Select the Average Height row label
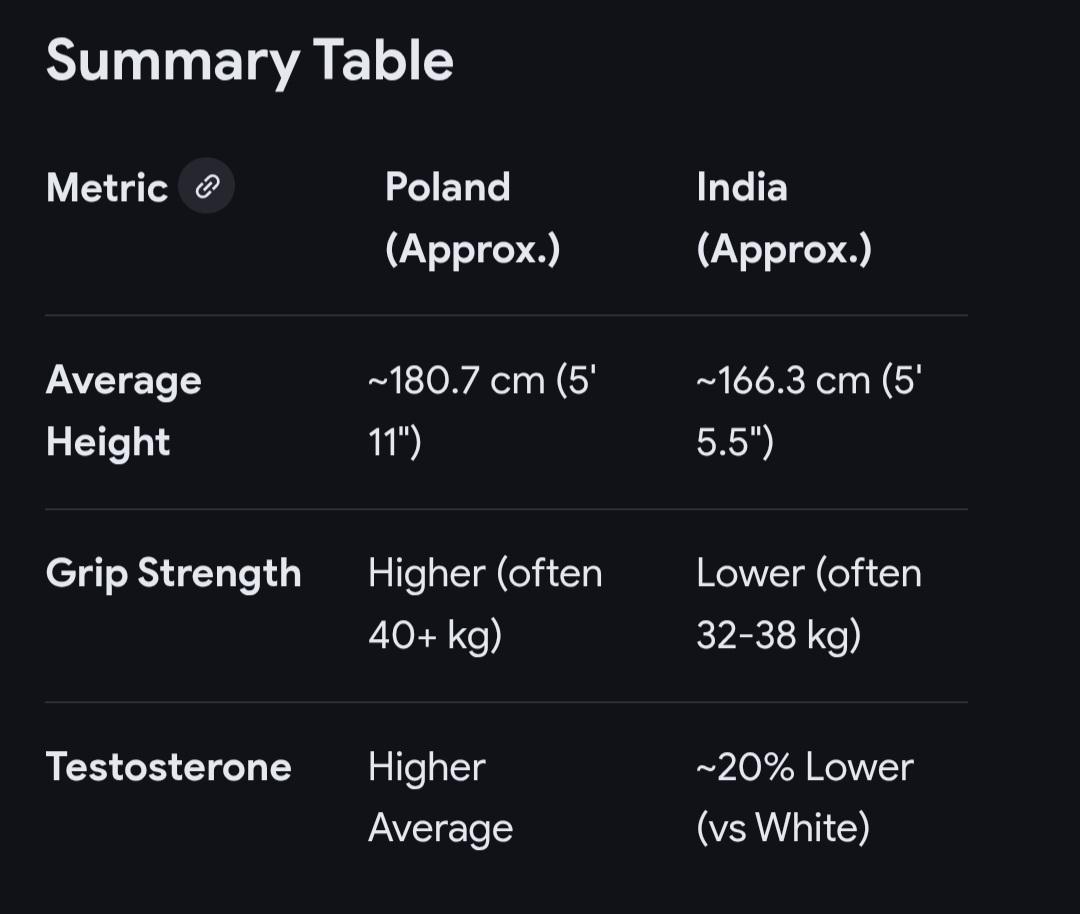The height and width of the screenshot is (914, 1080). [124, 411]
